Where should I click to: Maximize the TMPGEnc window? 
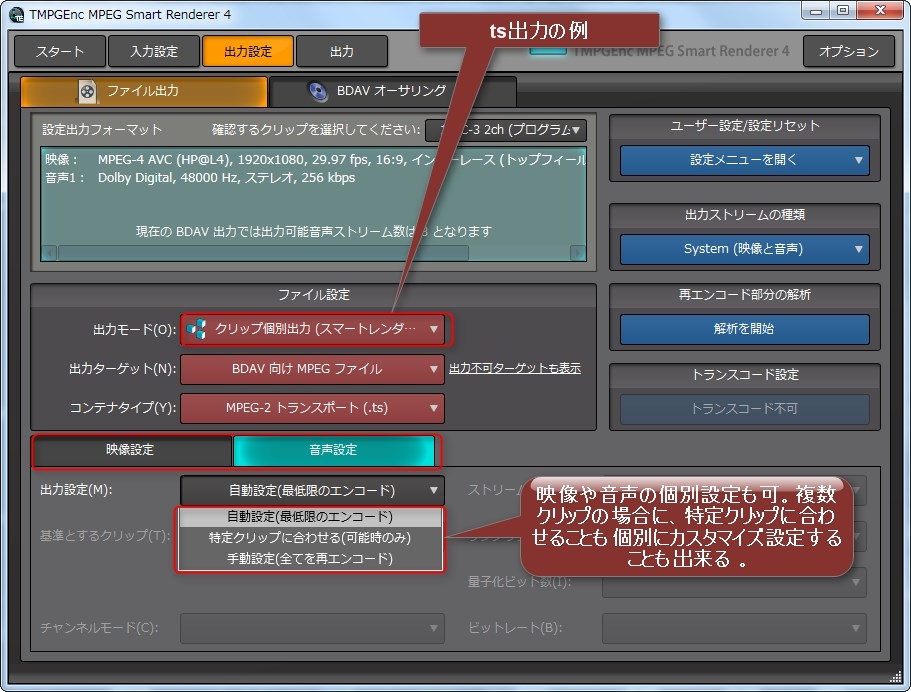[x=842, y=10]
